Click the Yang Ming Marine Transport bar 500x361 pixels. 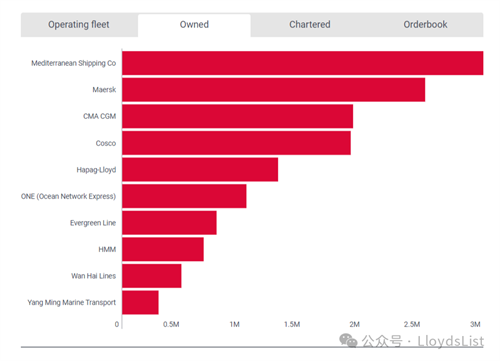(140, 303)
